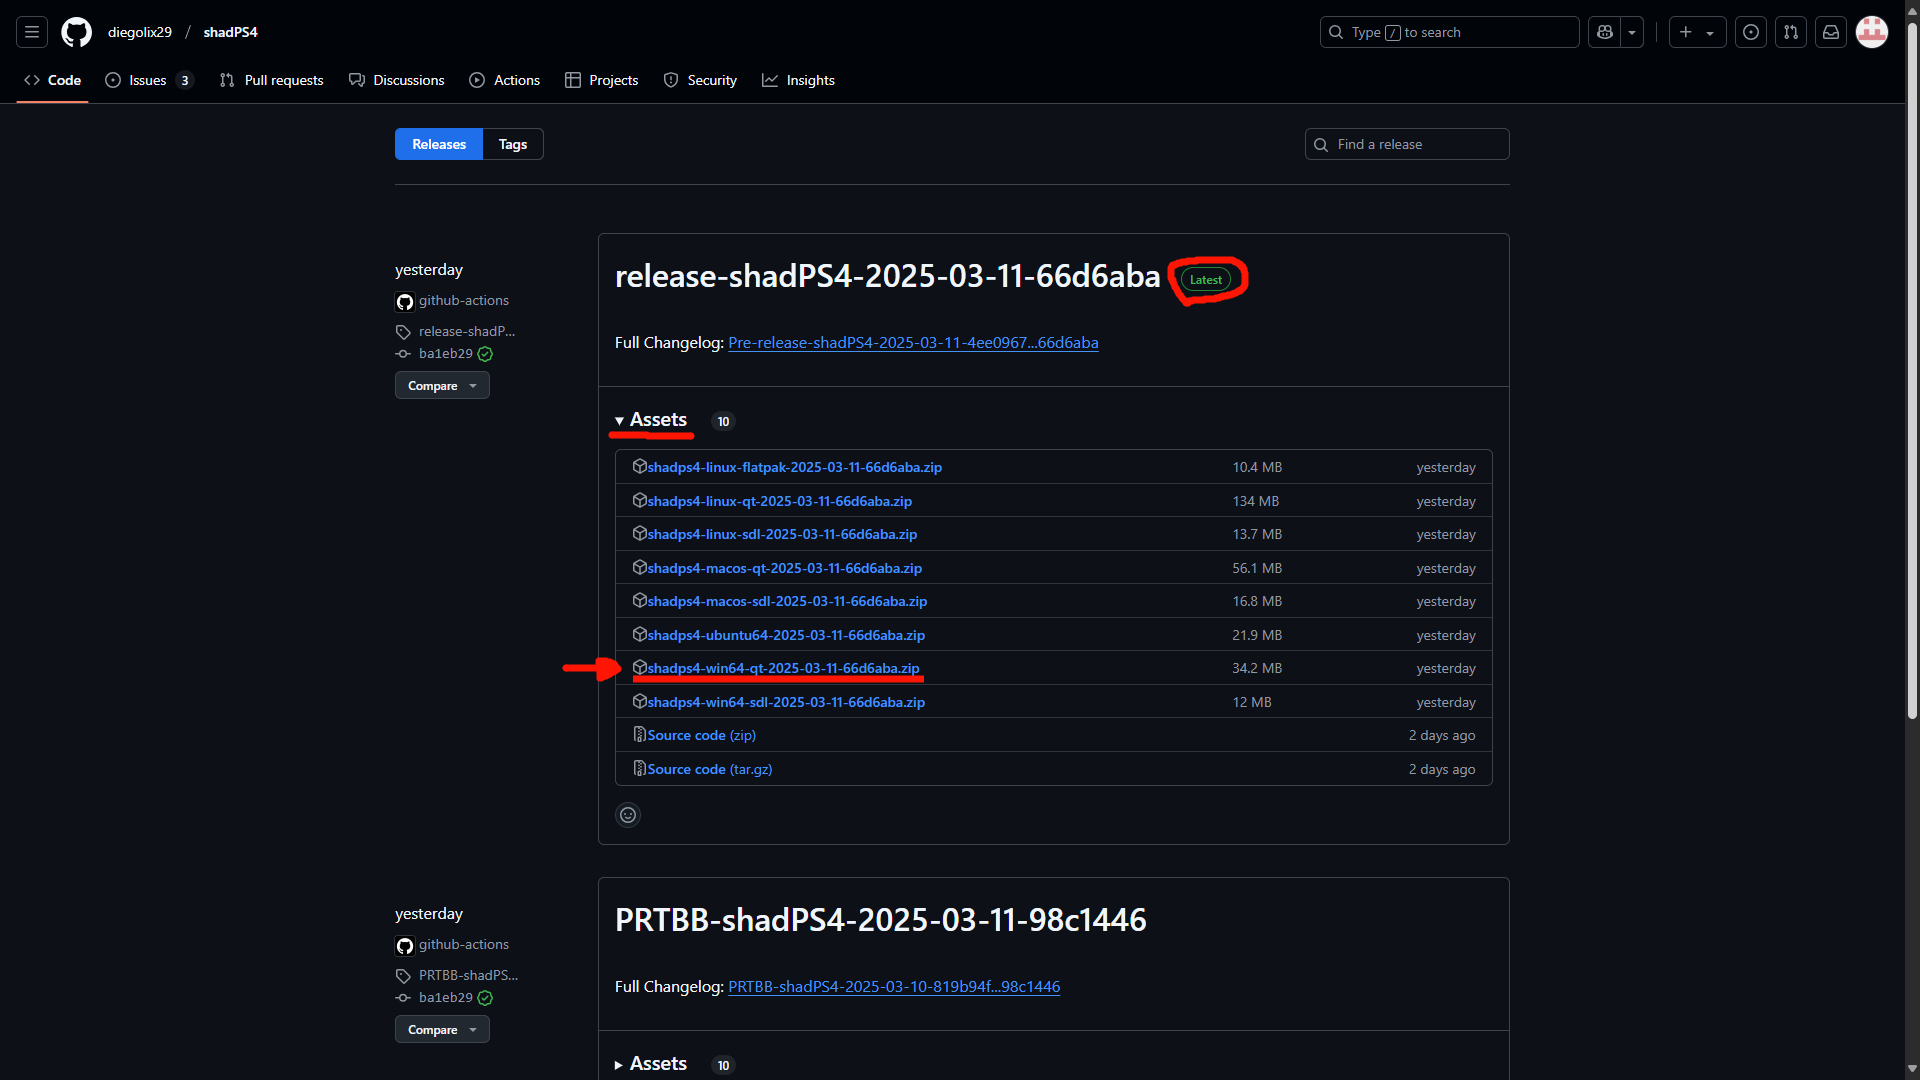1920x1080 pixels.
Task: Click the Find a release search field
Action: (1407, 144)
